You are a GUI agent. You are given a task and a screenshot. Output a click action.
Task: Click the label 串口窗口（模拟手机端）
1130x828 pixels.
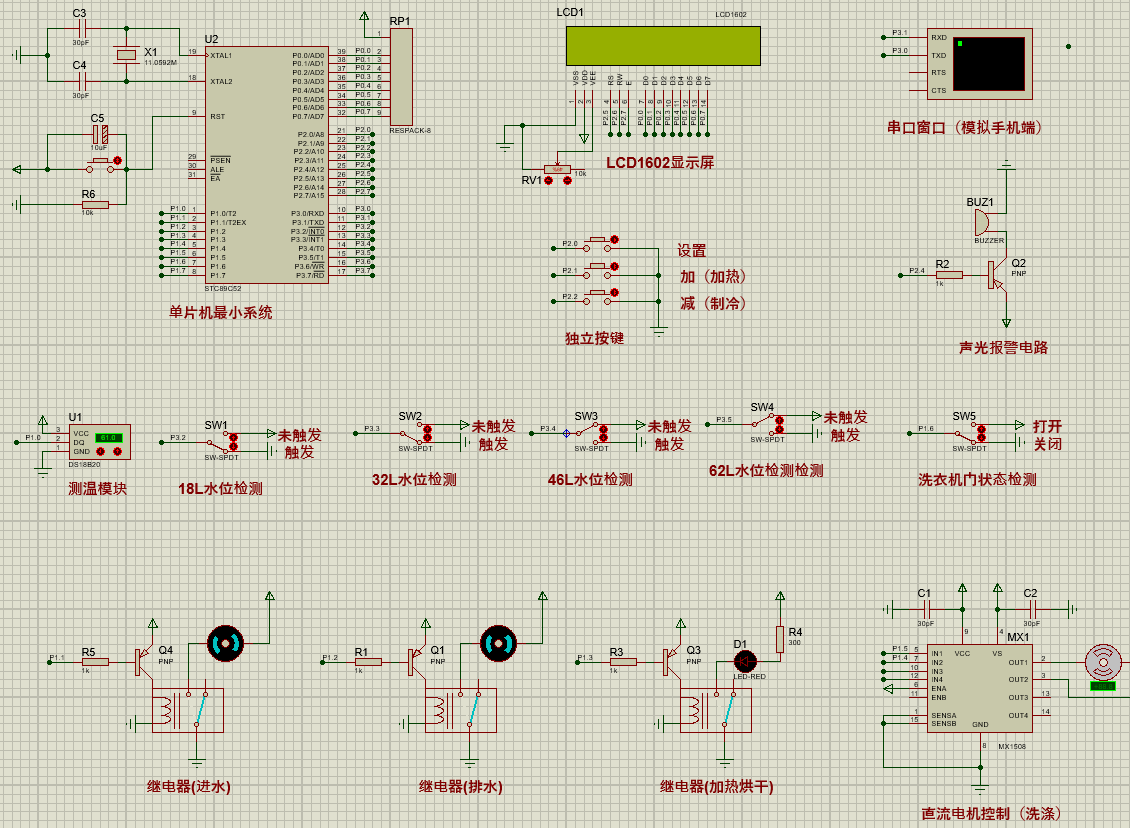tap(965, 128)
